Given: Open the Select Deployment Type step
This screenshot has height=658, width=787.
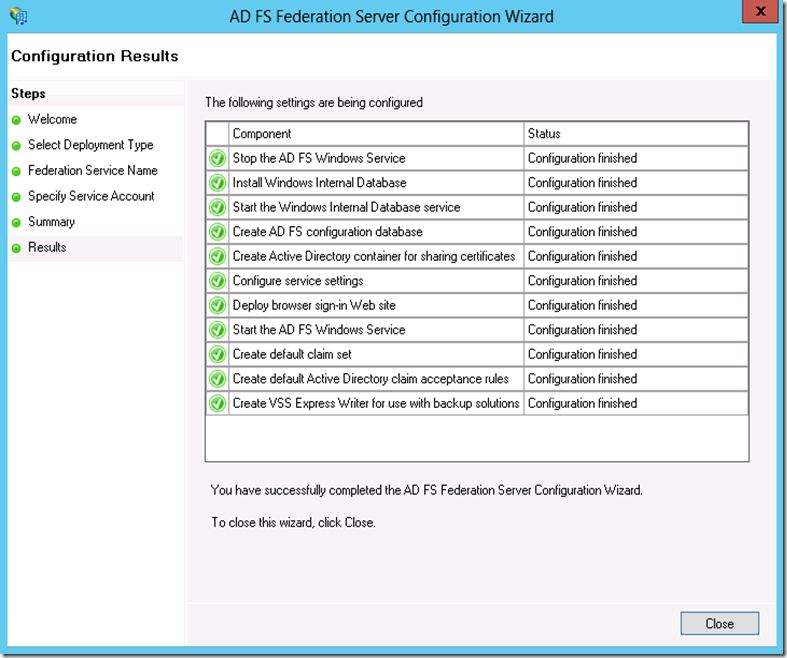Looking at the screenshot, I should point(90,145).
